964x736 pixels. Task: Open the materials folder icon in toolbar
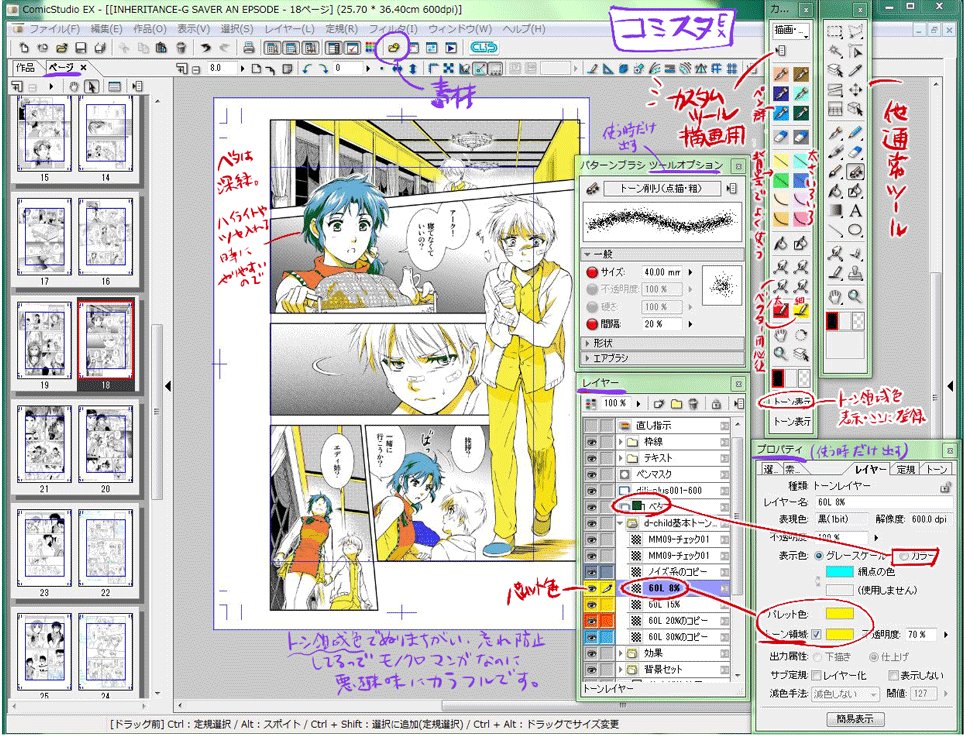tap(394, 47)
